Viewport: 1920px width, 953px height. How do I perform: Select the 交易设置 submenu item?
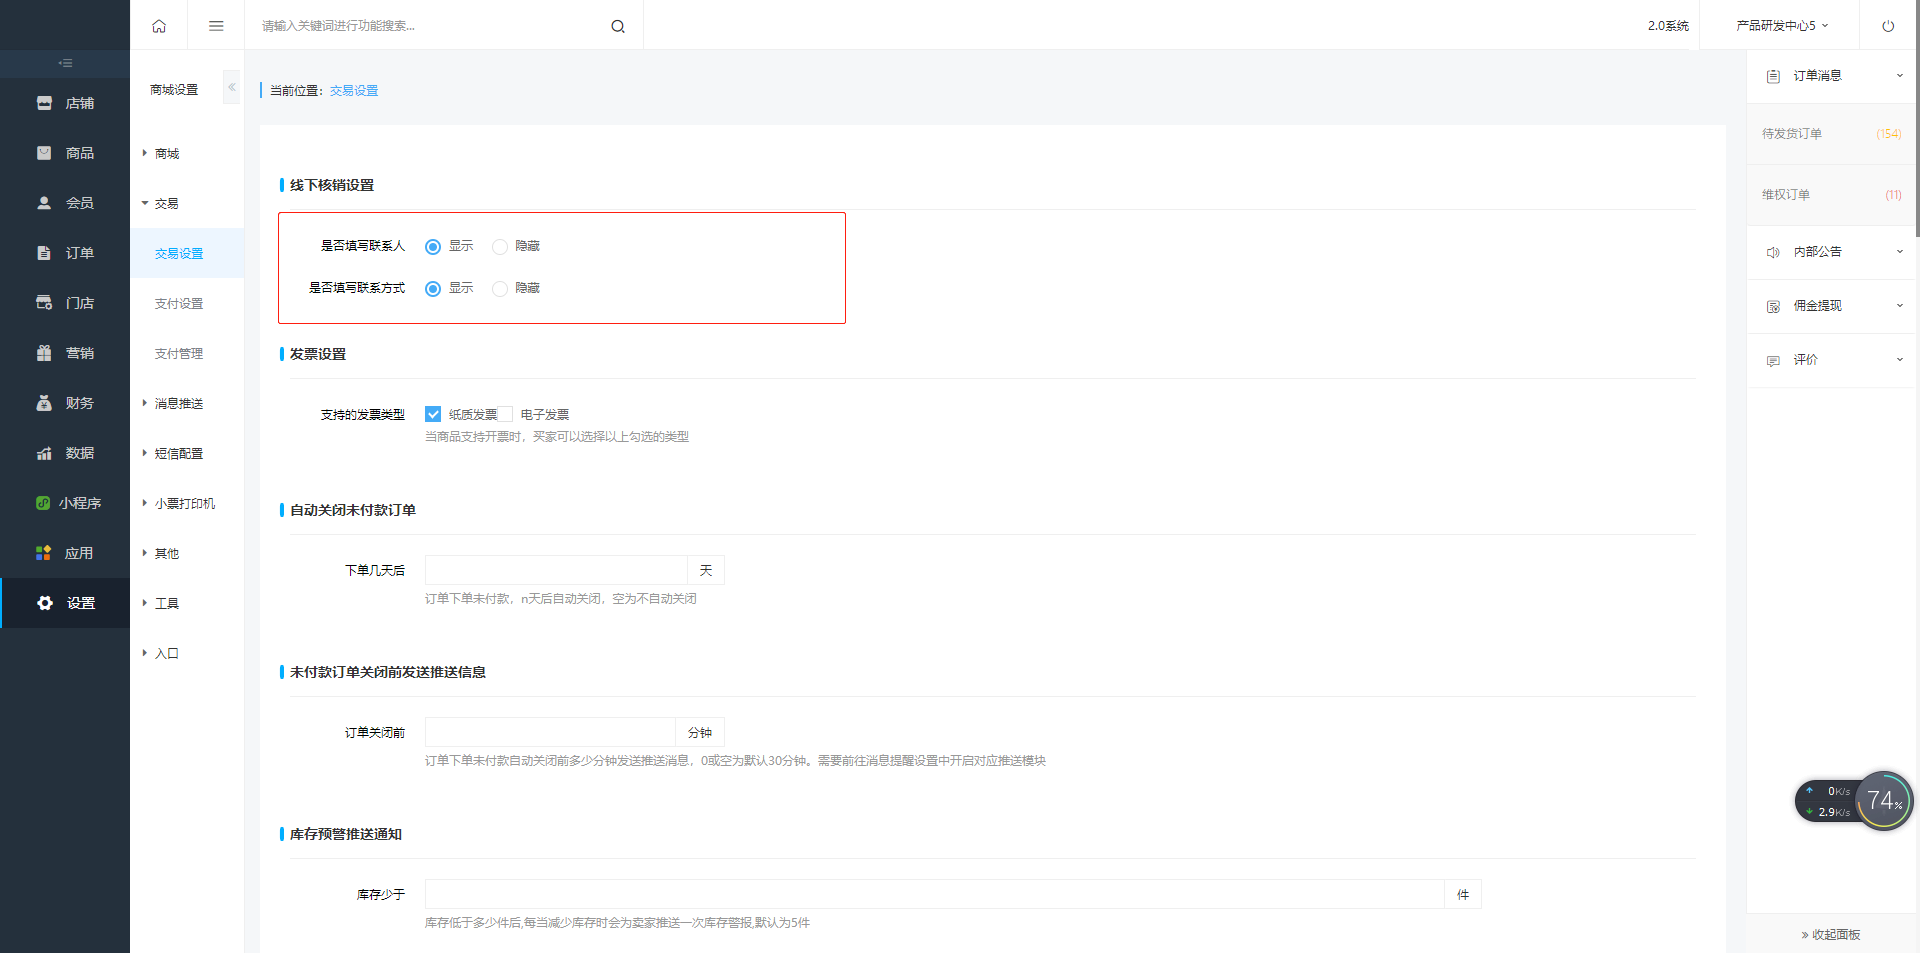[x=186, y=253]
